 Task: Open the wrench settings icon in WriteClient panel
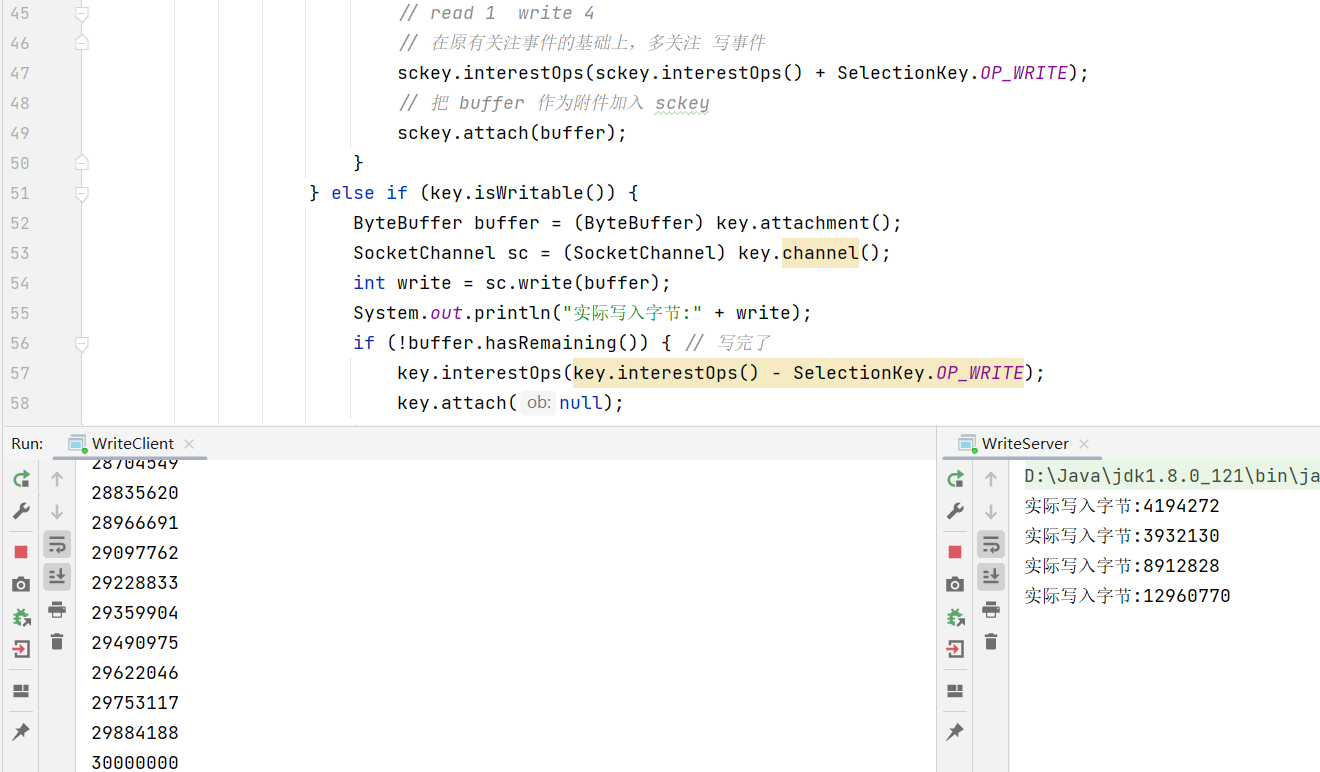coord(21,511)
